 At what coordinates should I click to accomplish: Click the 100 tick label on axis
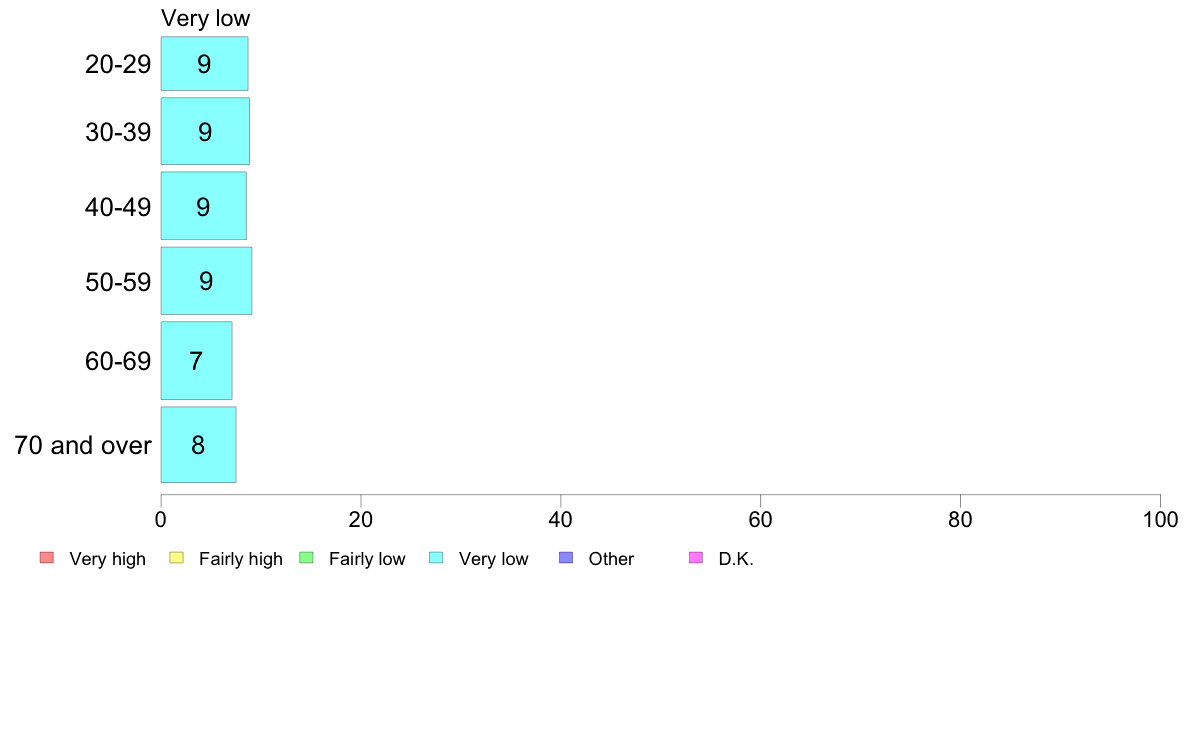click(x=1160, y=519)
